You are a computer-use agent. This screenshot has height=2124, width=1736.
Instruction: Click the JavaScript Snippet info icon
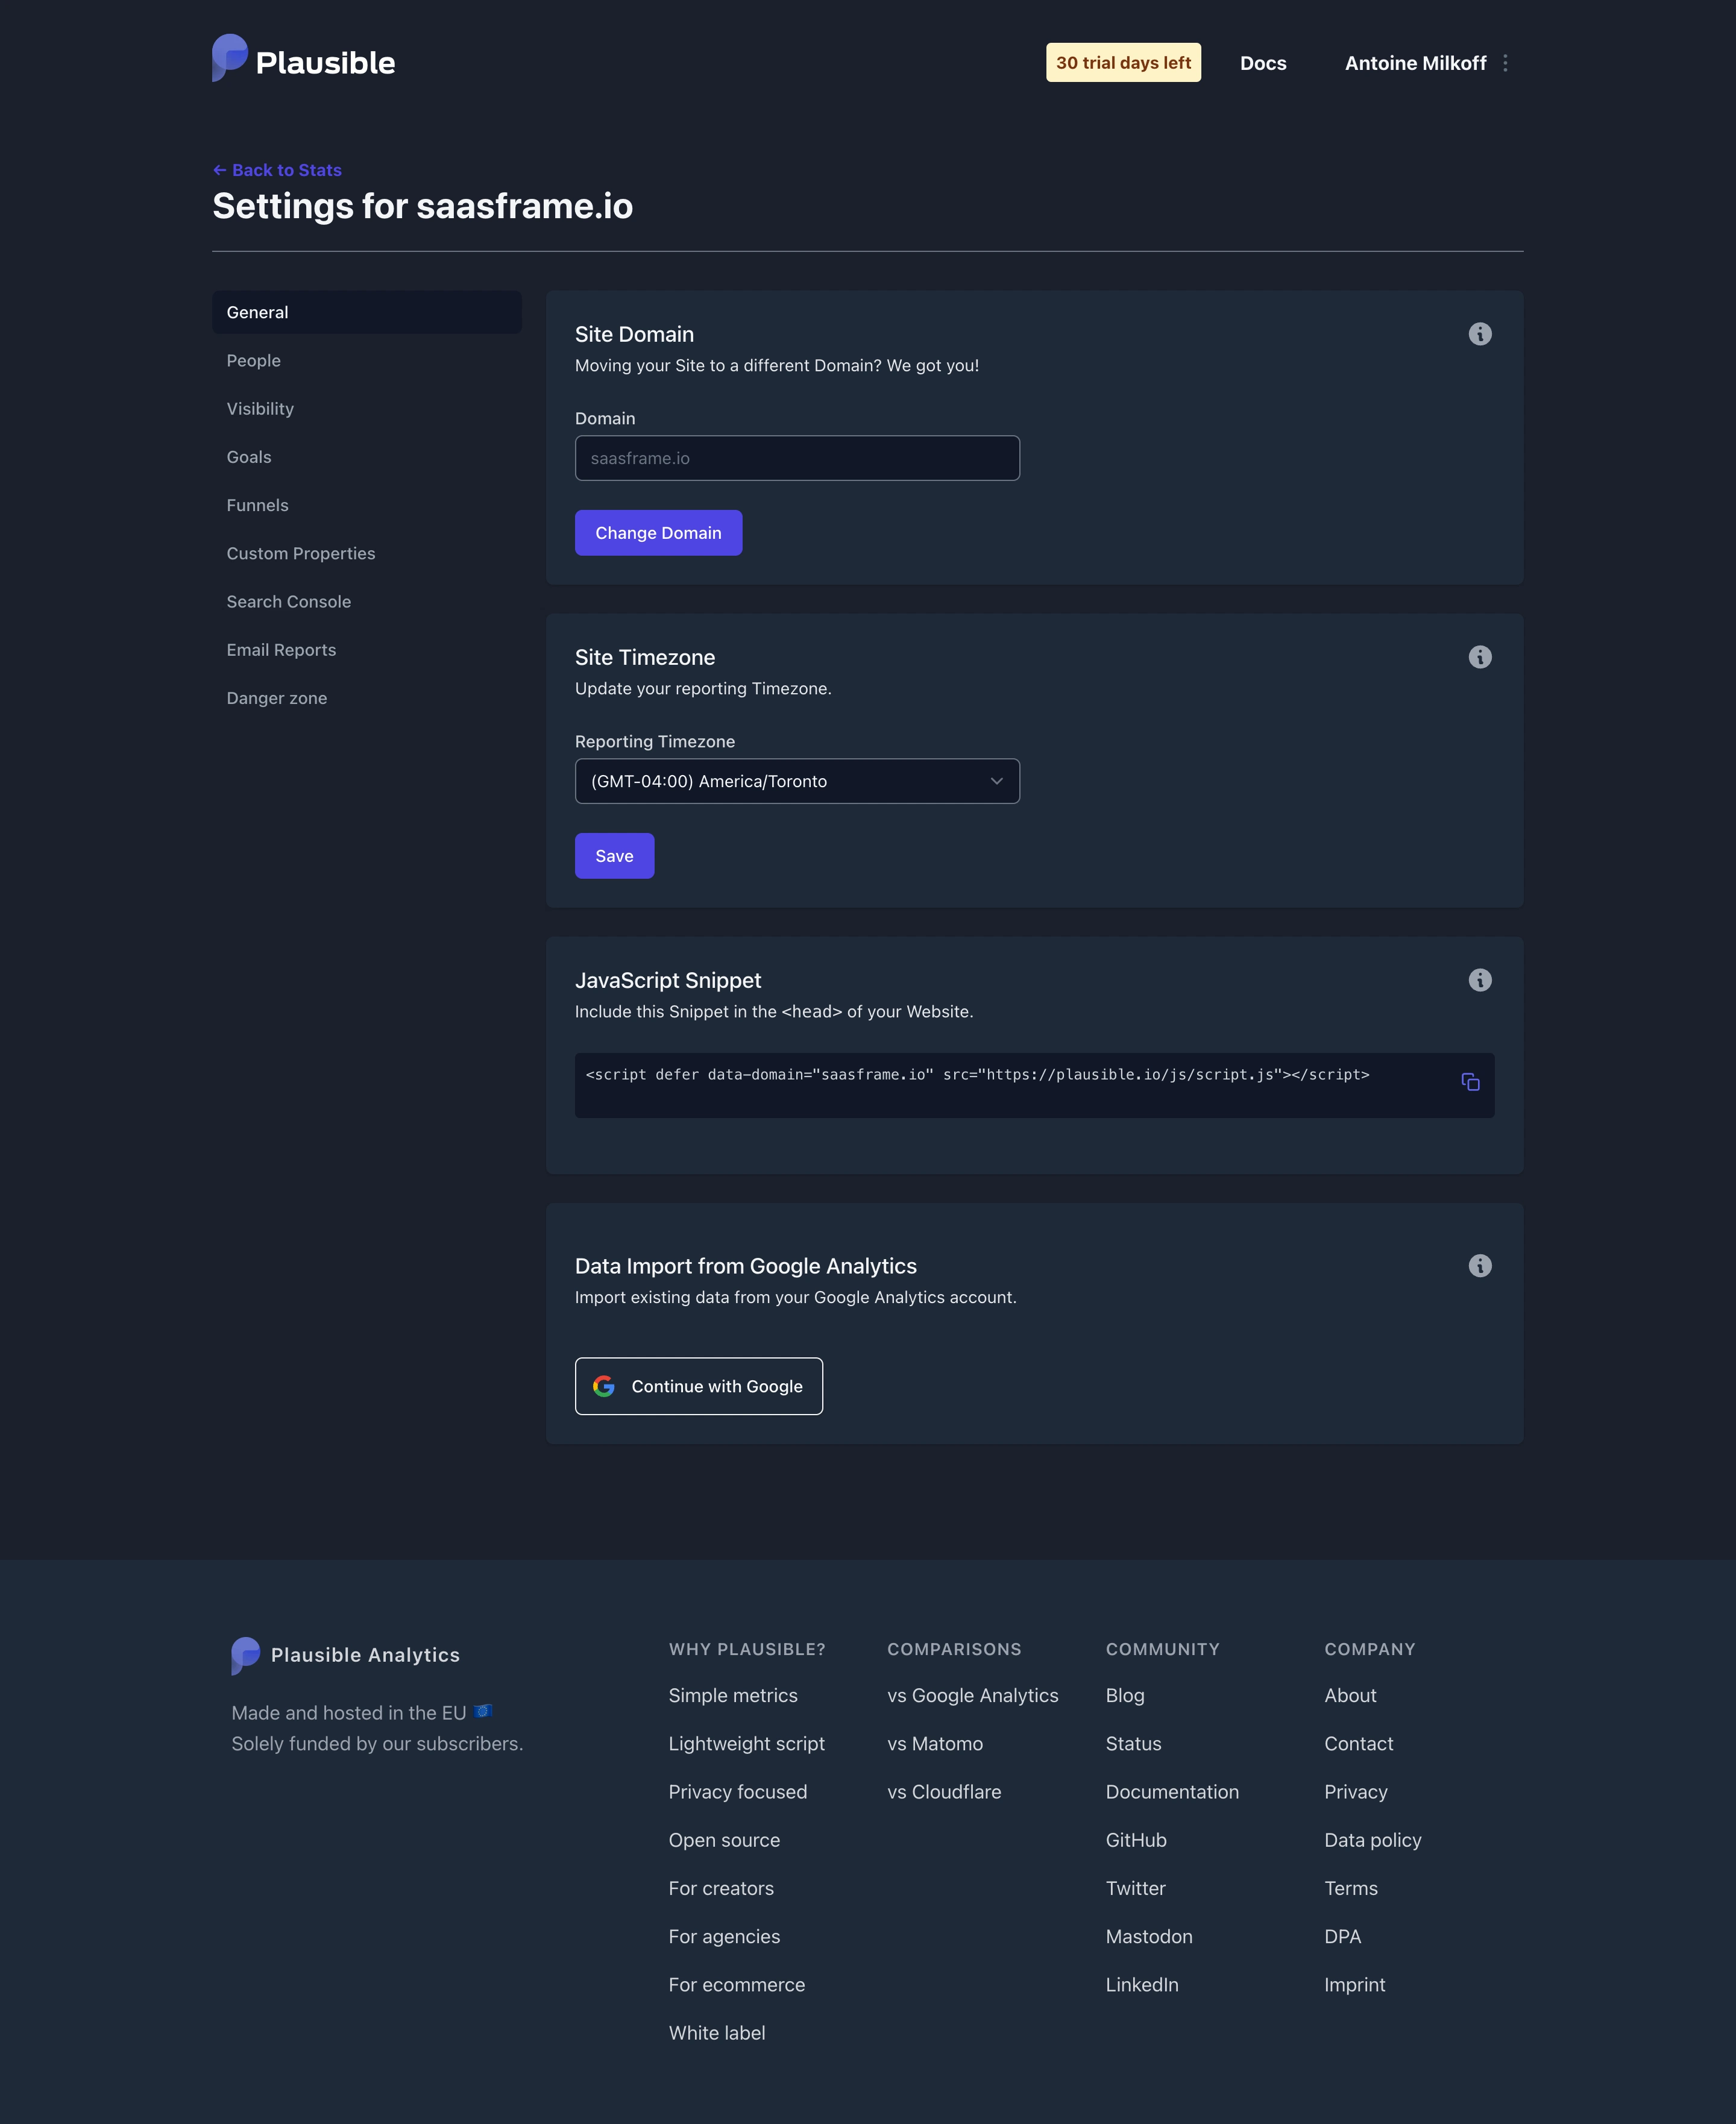click(1480, 980)
